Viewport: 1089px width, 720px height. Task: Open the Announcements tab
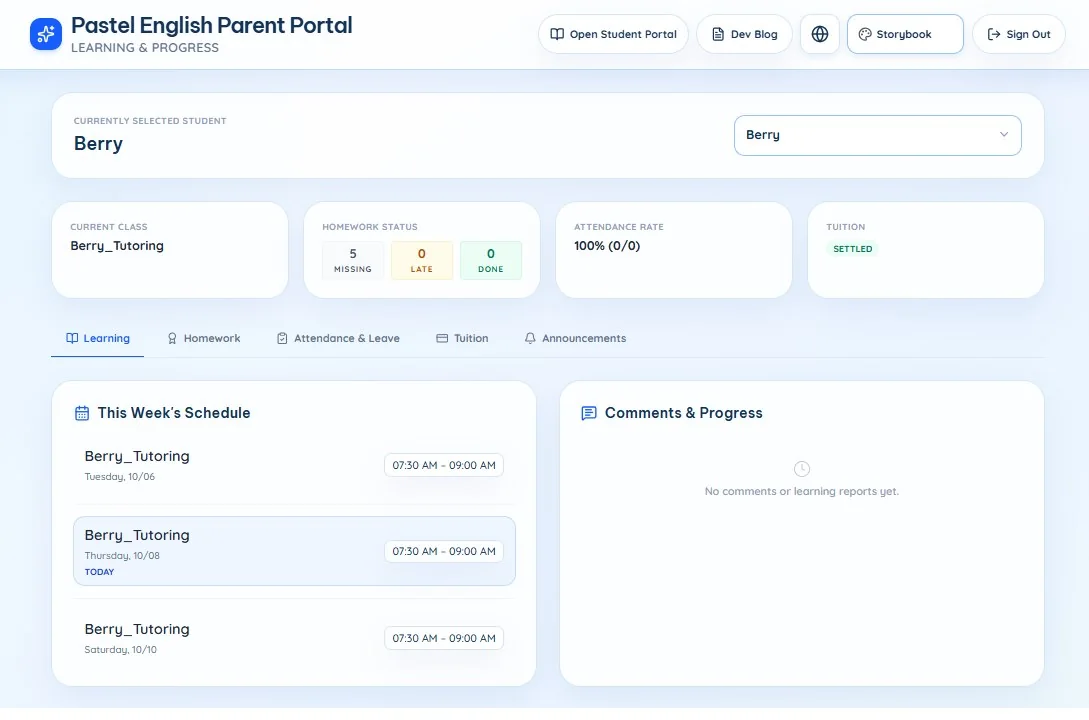coord(575,338)
